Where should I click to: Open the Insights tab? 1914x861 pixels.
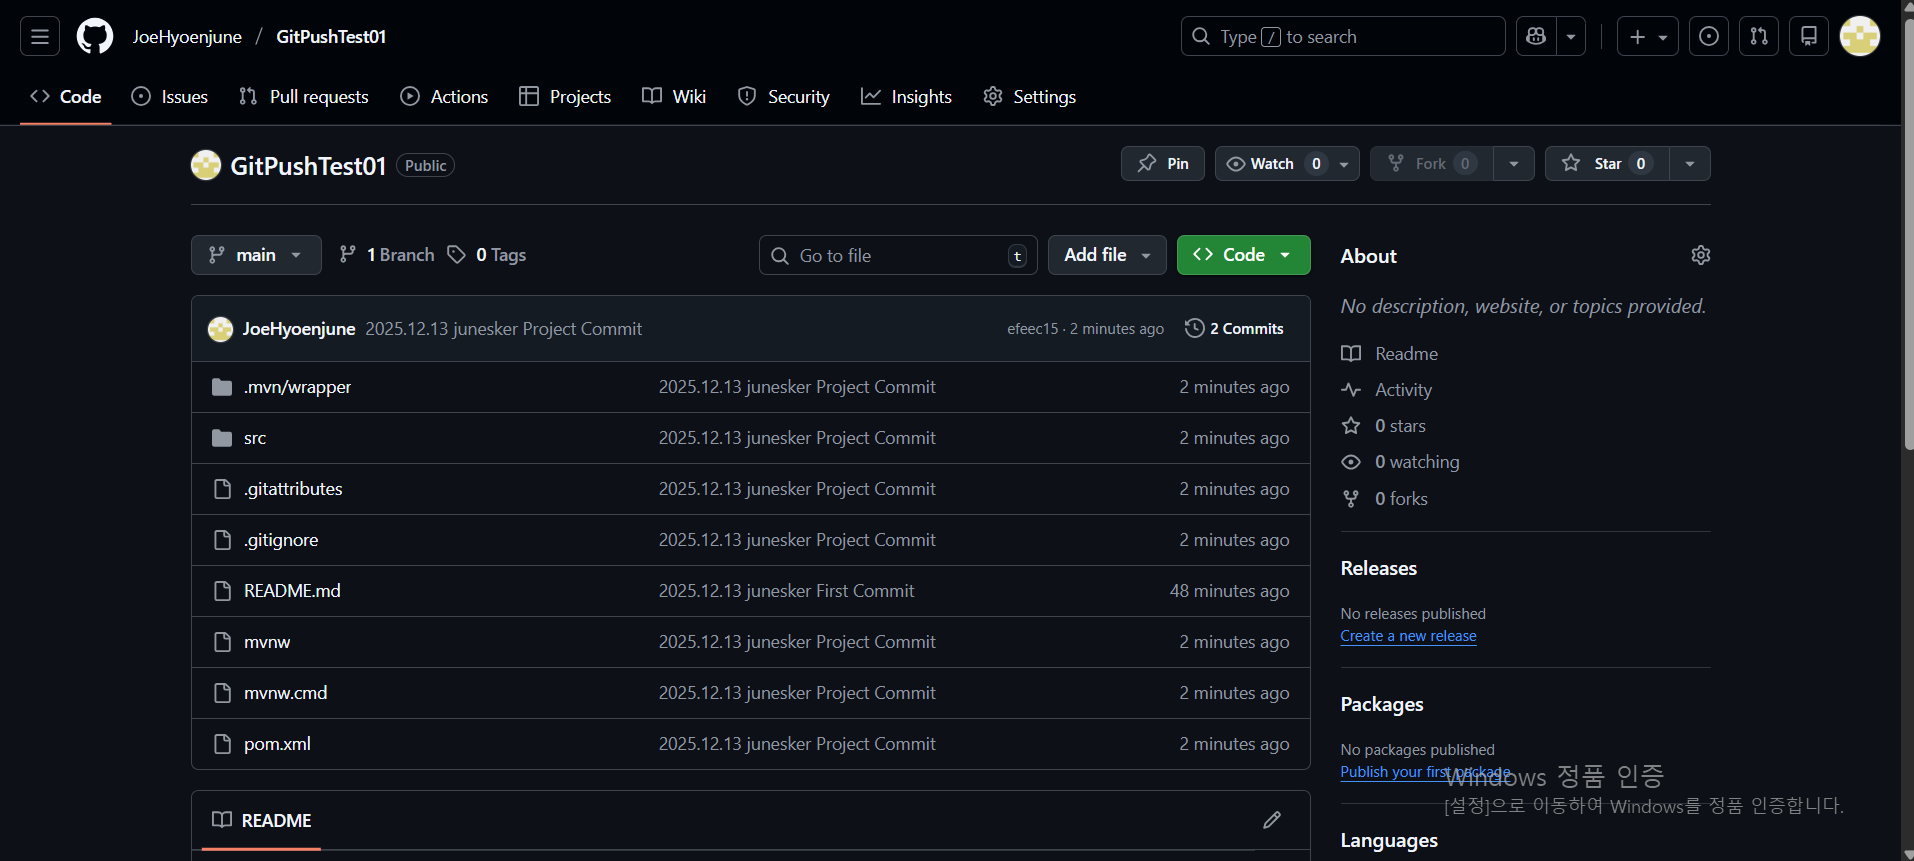(x=906, y=97)
